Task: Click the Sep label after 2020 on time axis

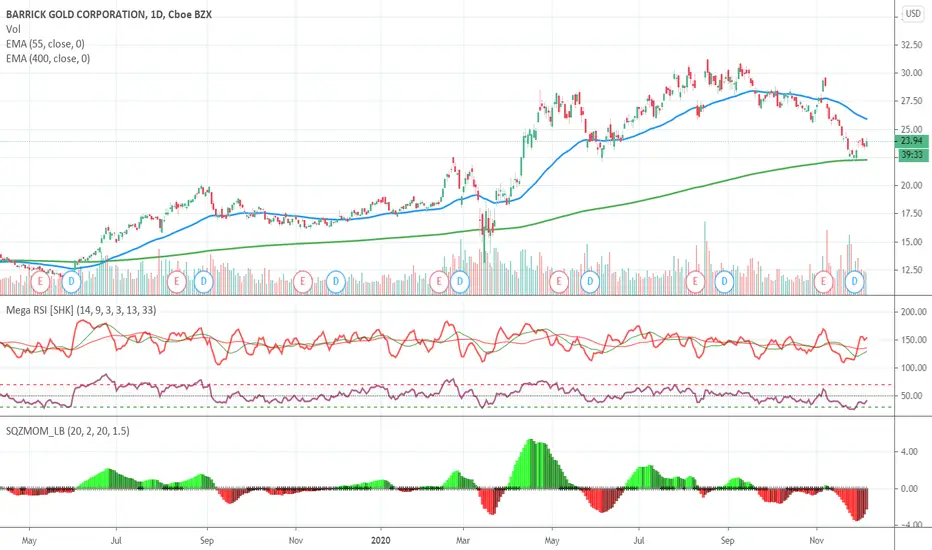Action: coord(728,540)
